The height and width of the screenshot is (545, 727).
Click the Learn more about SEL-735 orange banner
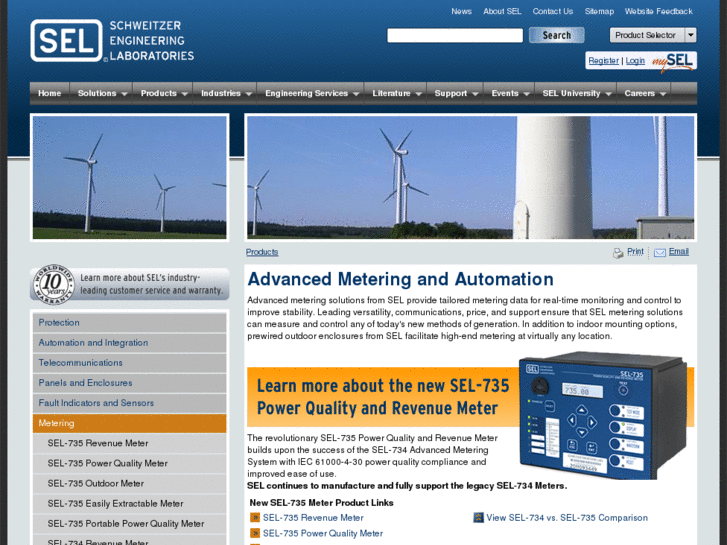coord(383,397)
